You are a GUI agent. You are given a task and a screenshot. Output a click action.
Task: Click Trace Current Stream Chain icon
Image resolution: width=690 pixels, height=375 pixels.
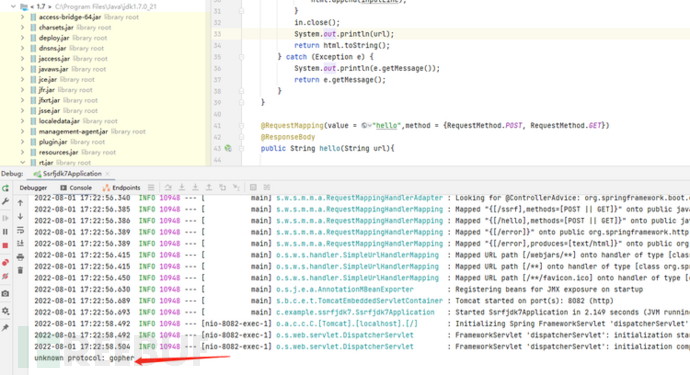click(267, 188)
